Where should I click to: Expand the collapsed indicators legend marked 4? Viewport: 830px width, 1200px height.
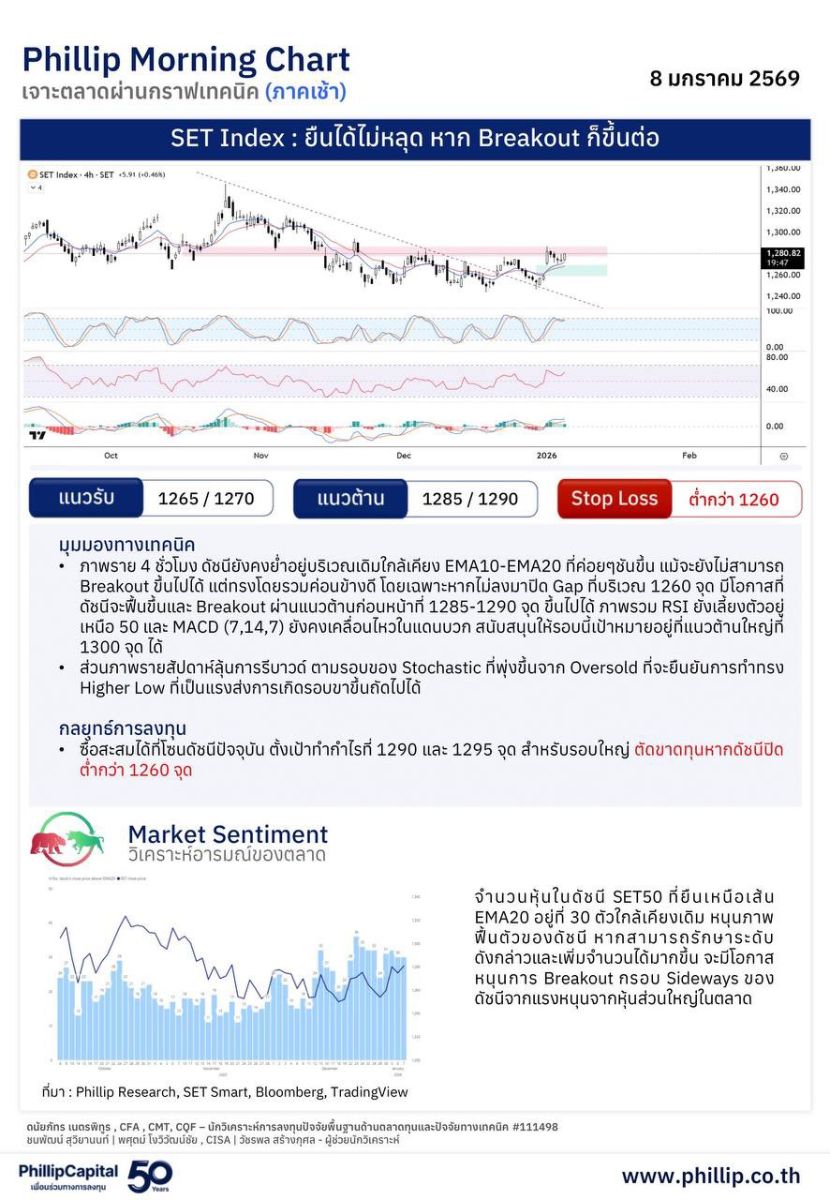tap(37, 187)
